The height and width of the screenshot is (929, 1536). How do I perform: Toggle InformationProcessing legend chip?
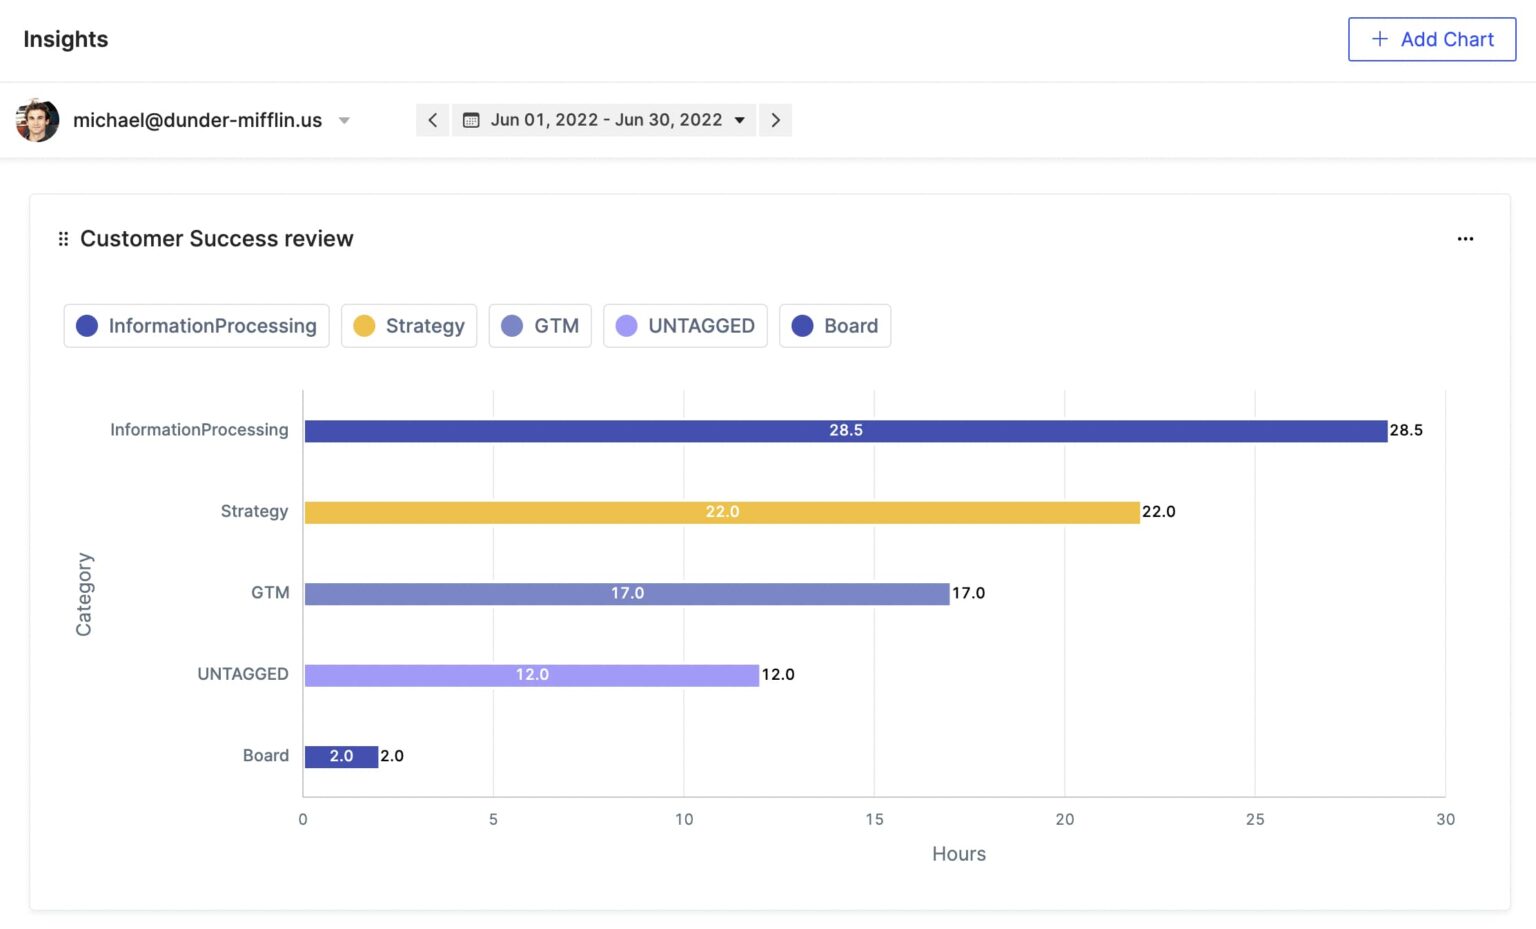click(x=196, y=326)
